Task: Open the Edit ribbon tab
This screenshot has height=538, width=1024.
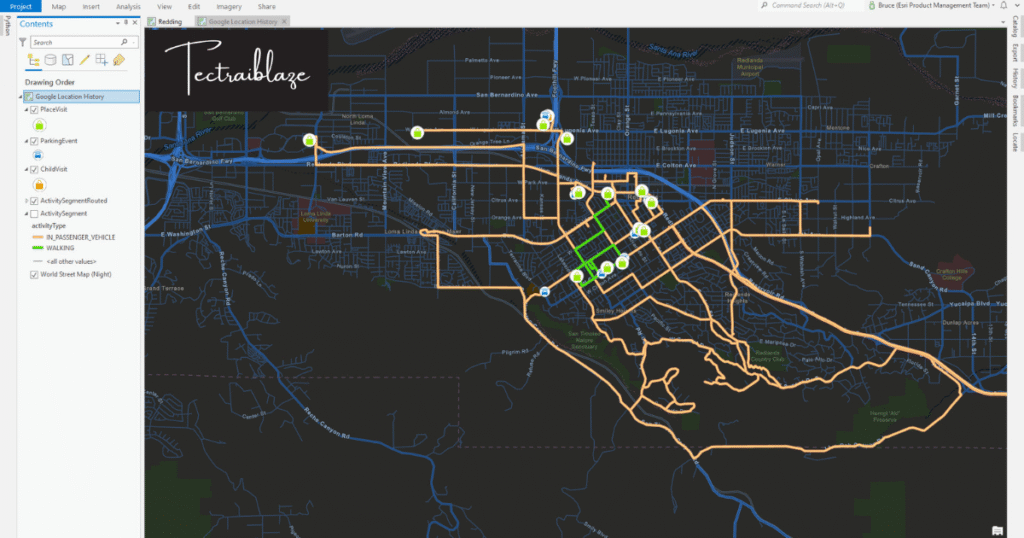Action: (x=194, y=7)
